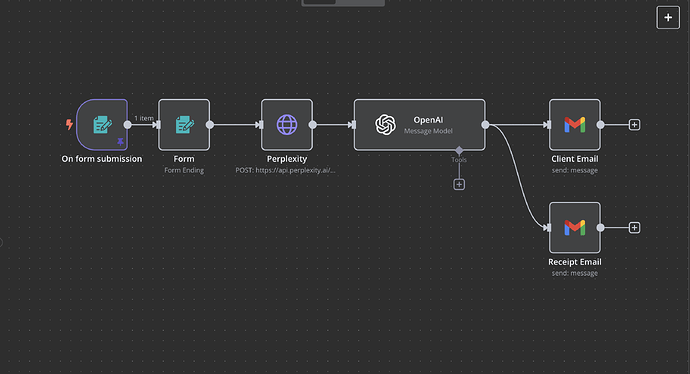690x374 pixels.
Task: Click the Perplexity node output connector
Action: pyautogui.click(x=312, y=125)
